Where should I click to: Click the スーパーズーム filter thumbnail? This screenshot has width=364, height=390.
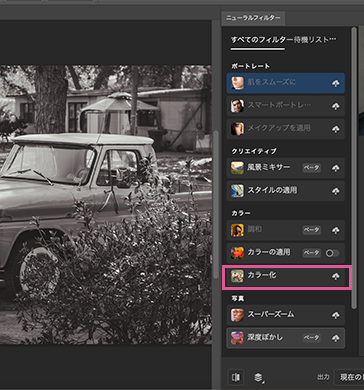click(x=237, y=315)
